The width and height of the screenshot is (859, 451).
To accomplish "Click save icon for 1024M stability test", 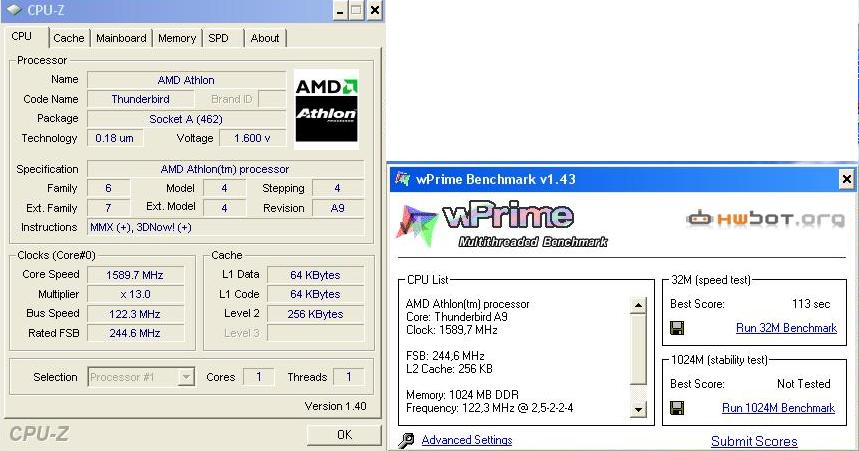I will point(677,408).
